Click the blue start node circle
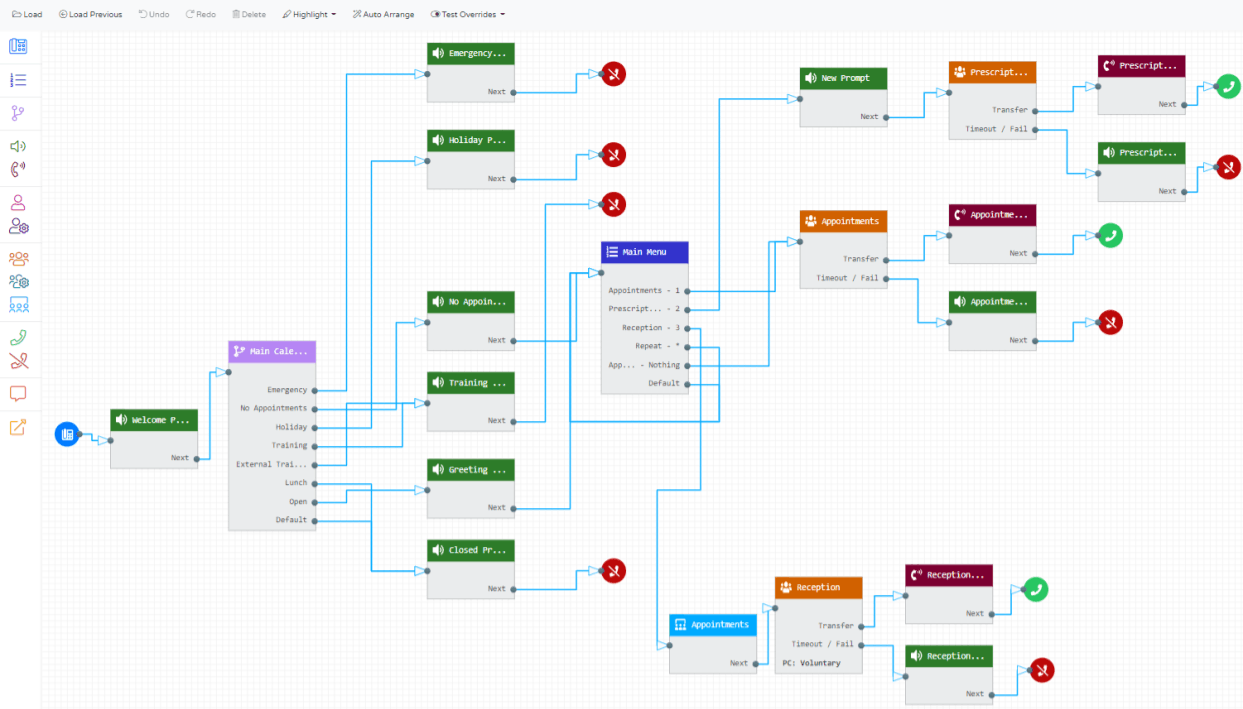This screenshot has height=709, width=1243. (x=67, y=434)
